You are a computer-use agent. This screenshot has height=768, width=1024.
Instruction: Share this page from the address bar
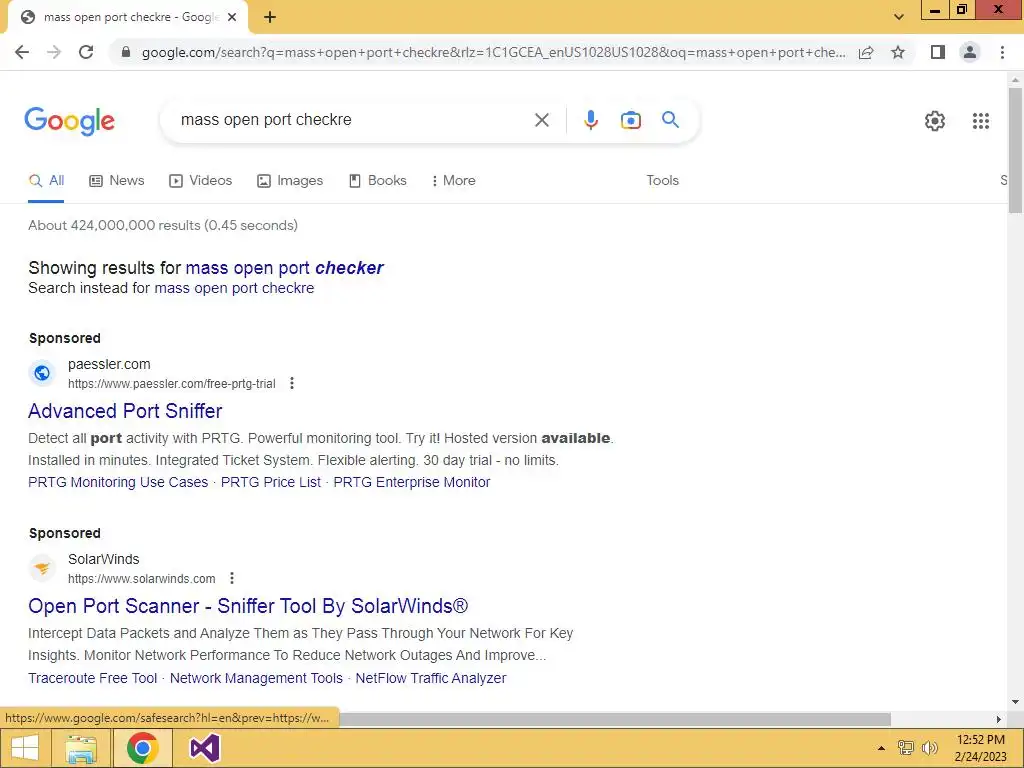pyautogui.click(x=866, y=52)
